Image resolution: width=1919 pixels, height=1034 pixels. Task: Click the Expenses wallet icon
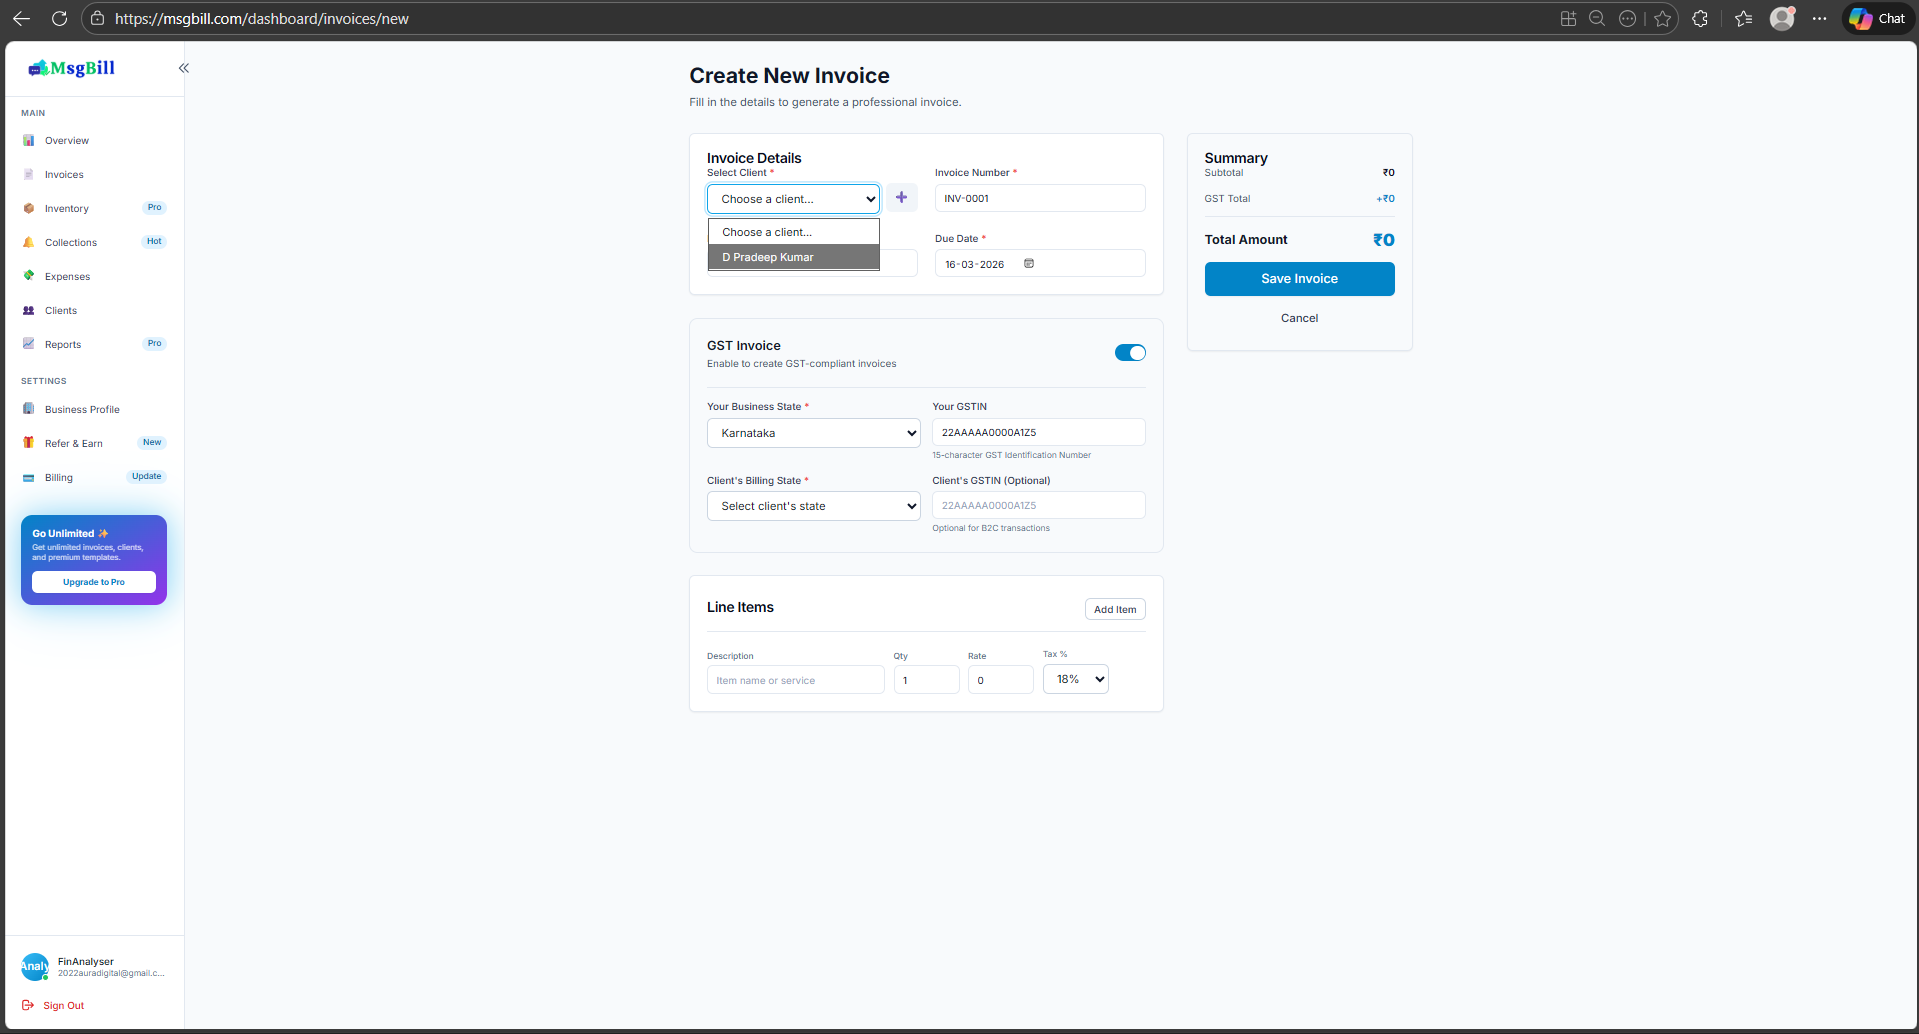click(29, 276)
